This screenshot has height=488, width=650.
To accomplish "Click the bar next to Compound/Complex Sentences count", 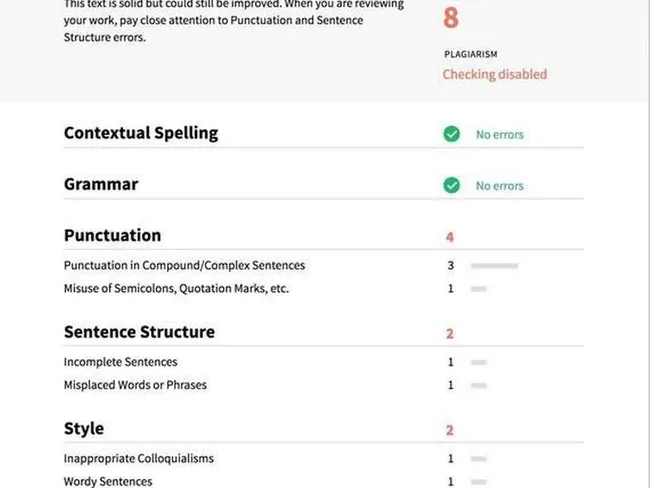I will click(494, 266).
